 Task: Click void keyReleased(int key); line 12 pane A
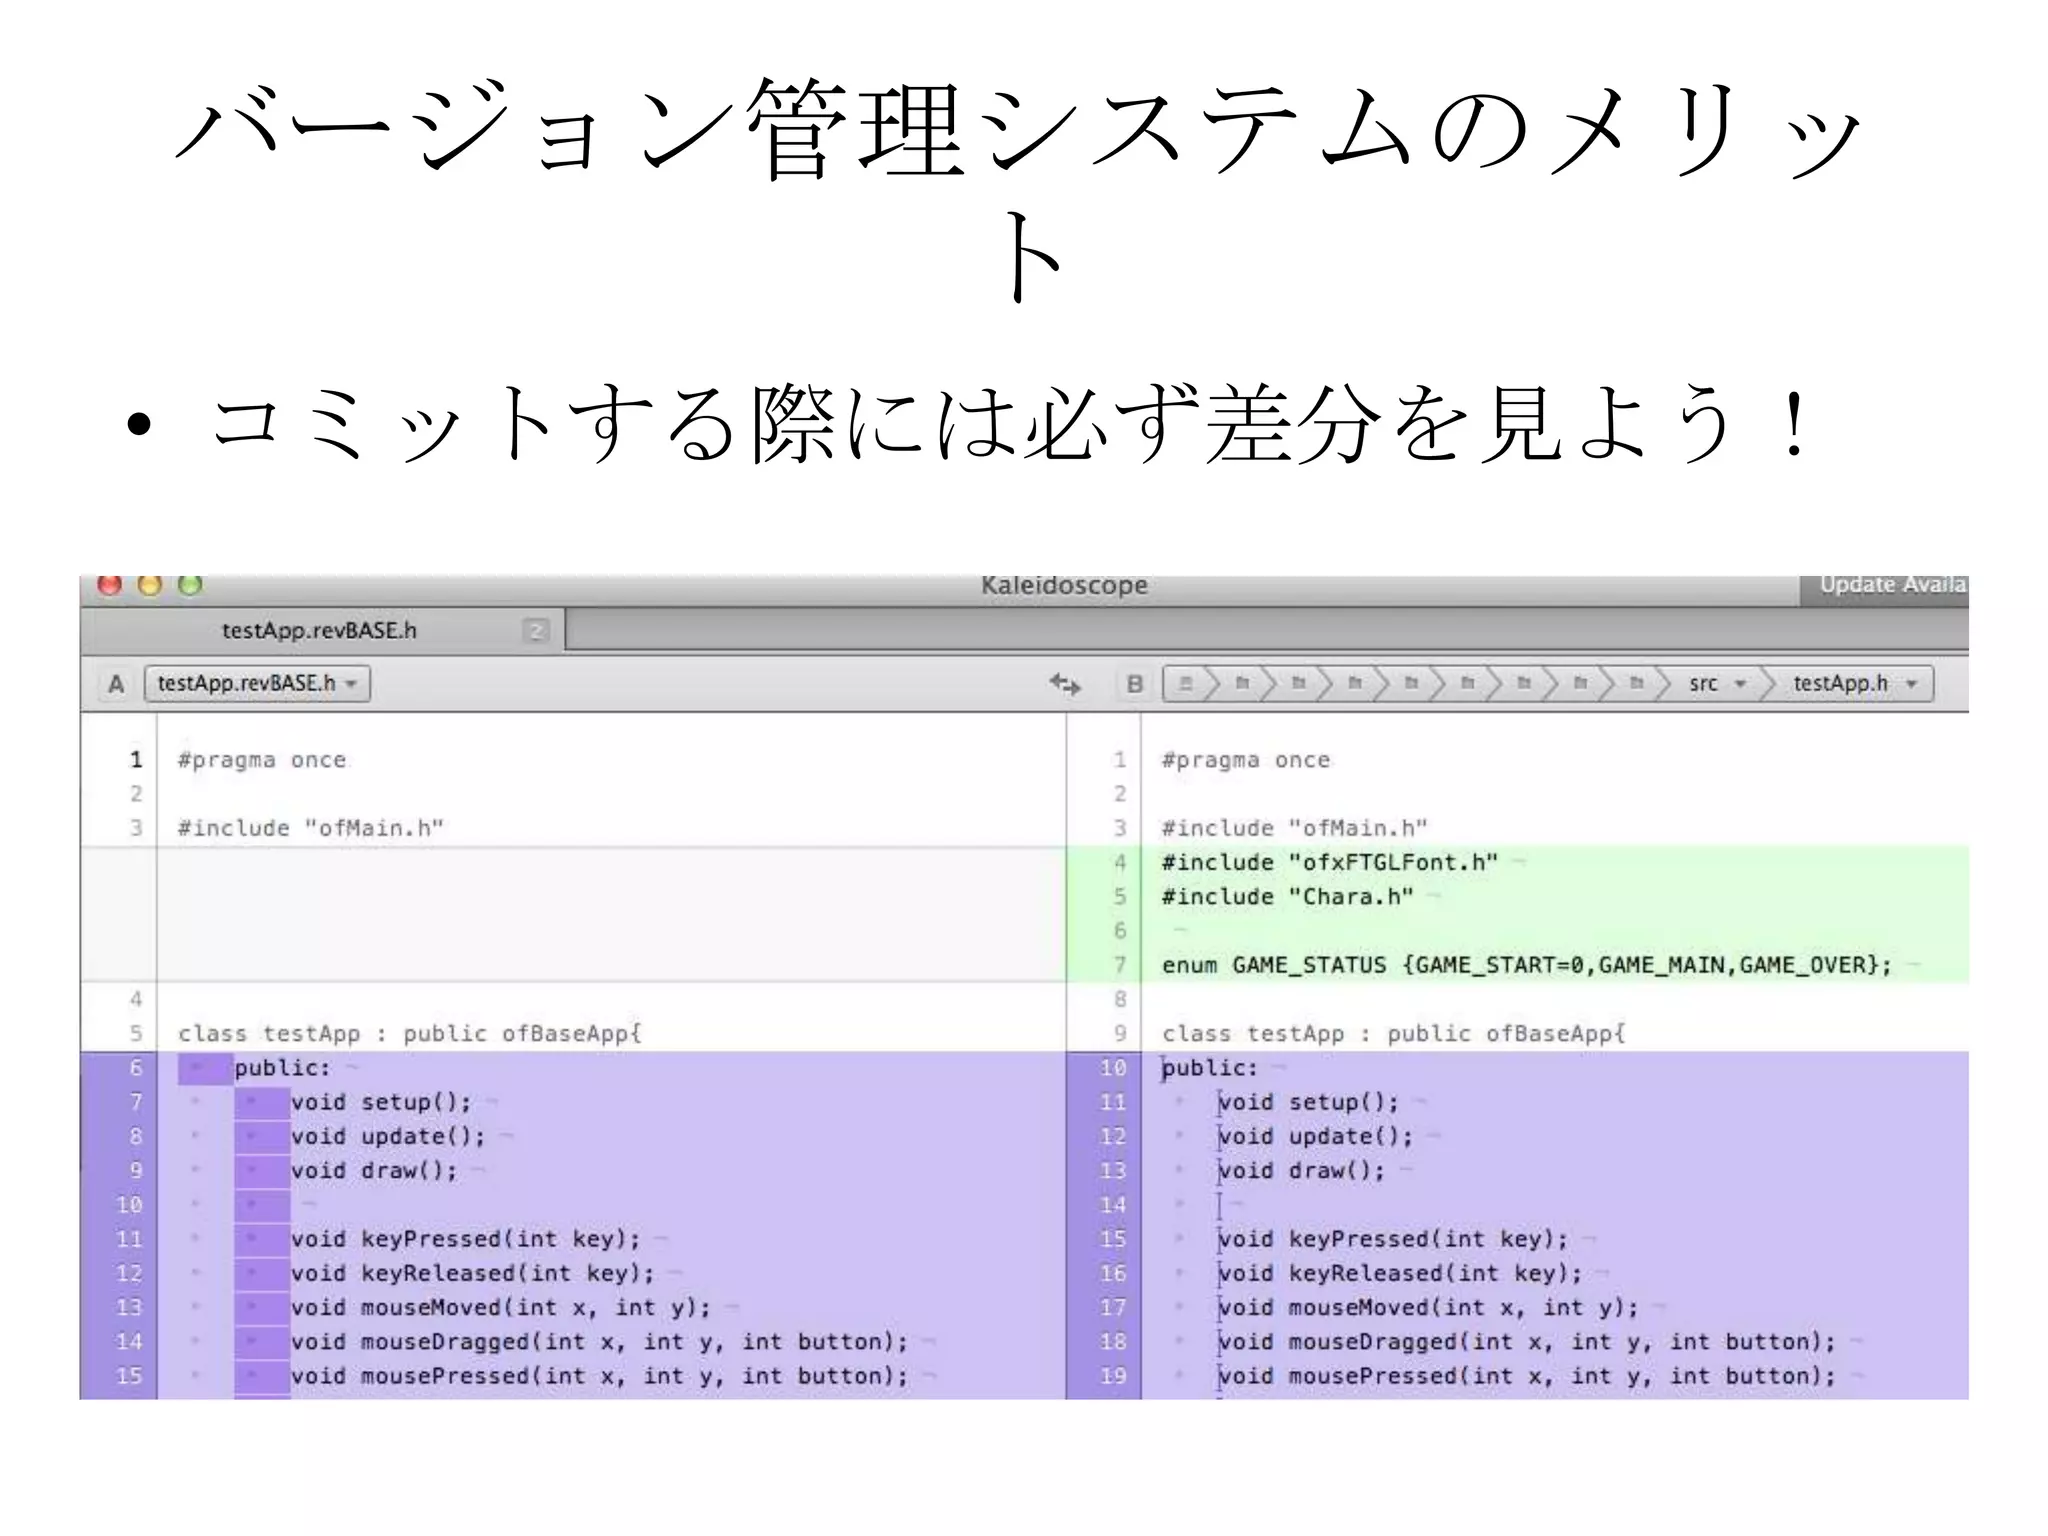pyautogui.click(x=473, y=1273)
